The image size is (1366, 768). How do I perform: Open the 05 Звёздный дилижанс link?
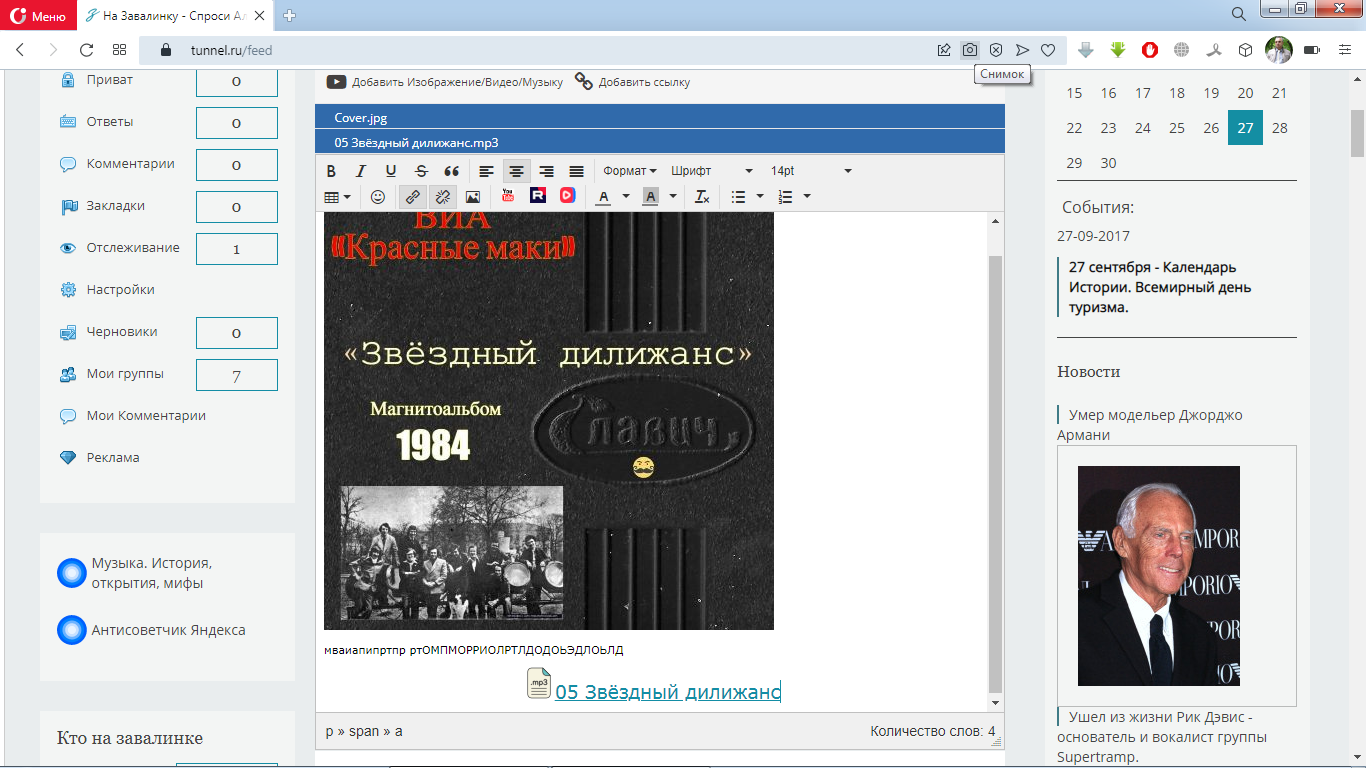667,692
